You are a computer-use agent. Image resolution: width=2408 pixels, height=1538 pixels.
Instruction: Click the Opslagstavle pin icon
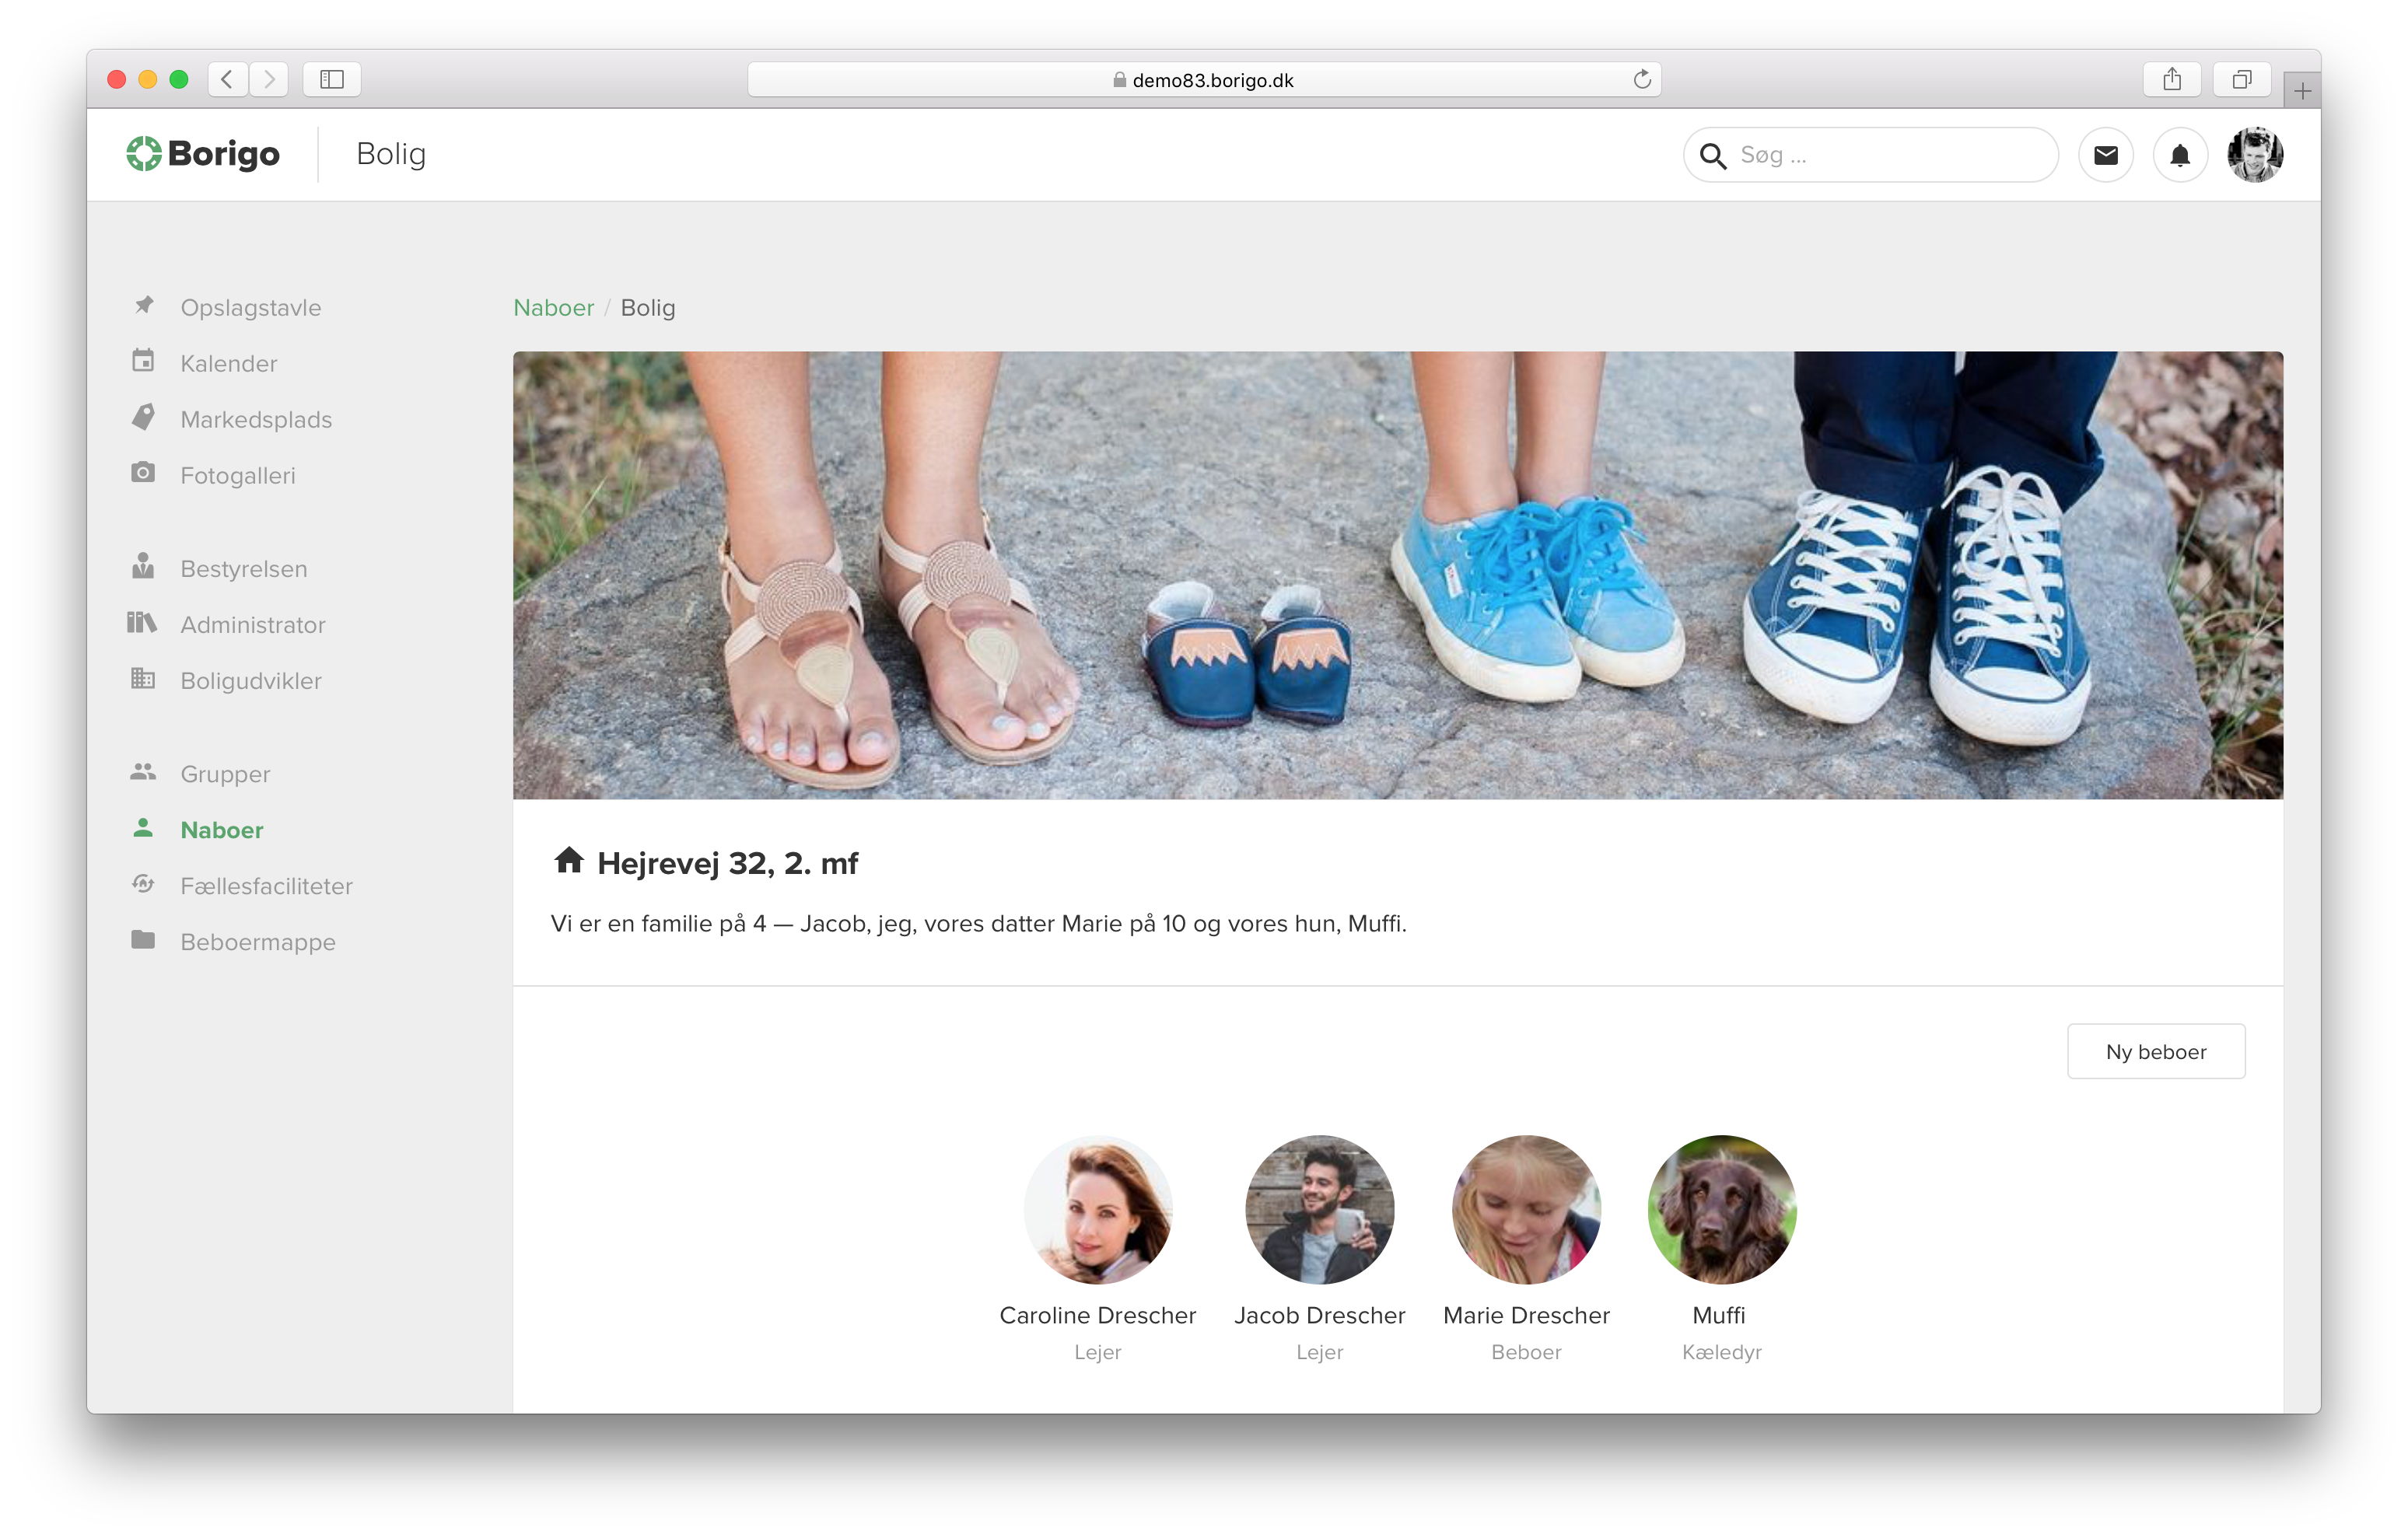pos(144,305)
